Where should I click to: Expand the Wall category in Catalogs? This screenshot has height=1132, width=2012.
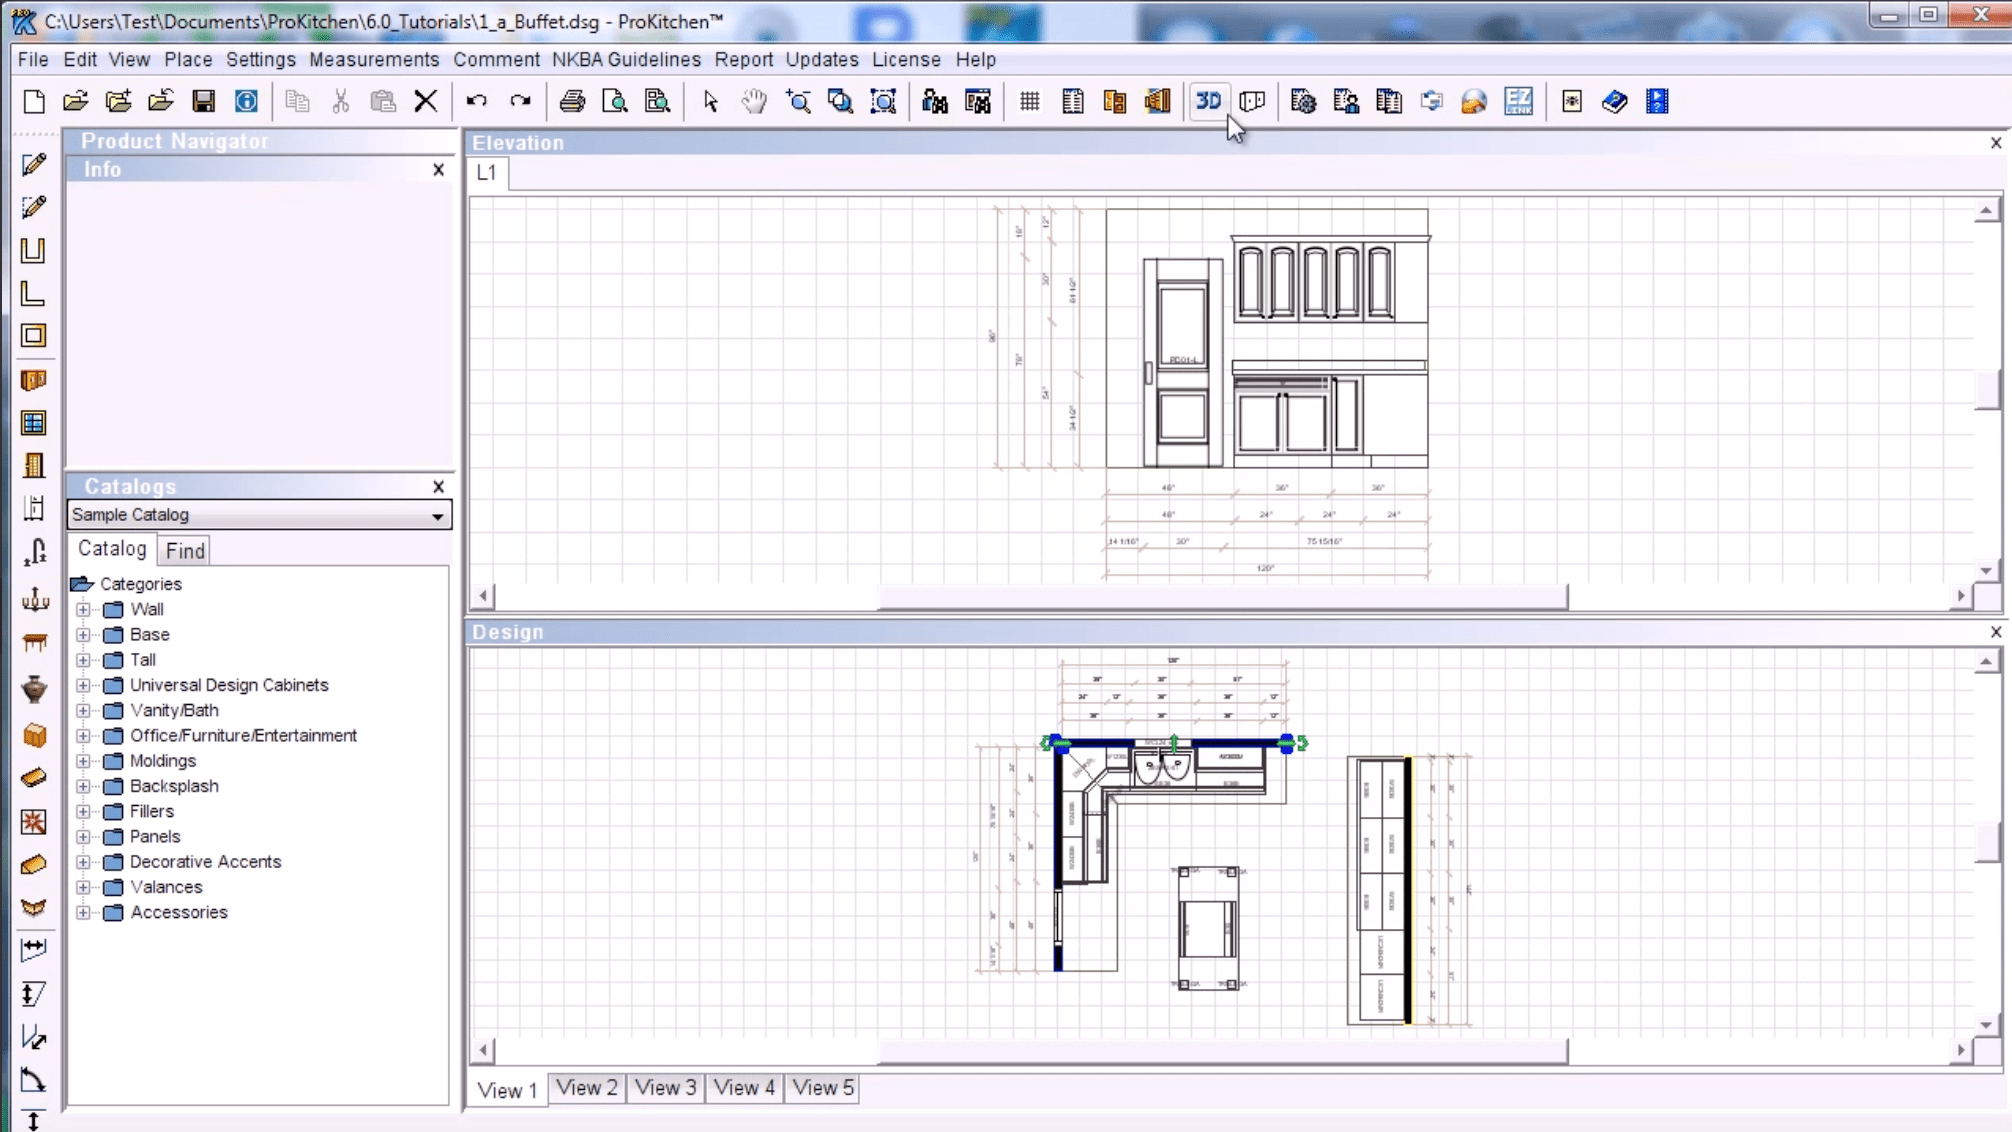click(x=84, y=609)
